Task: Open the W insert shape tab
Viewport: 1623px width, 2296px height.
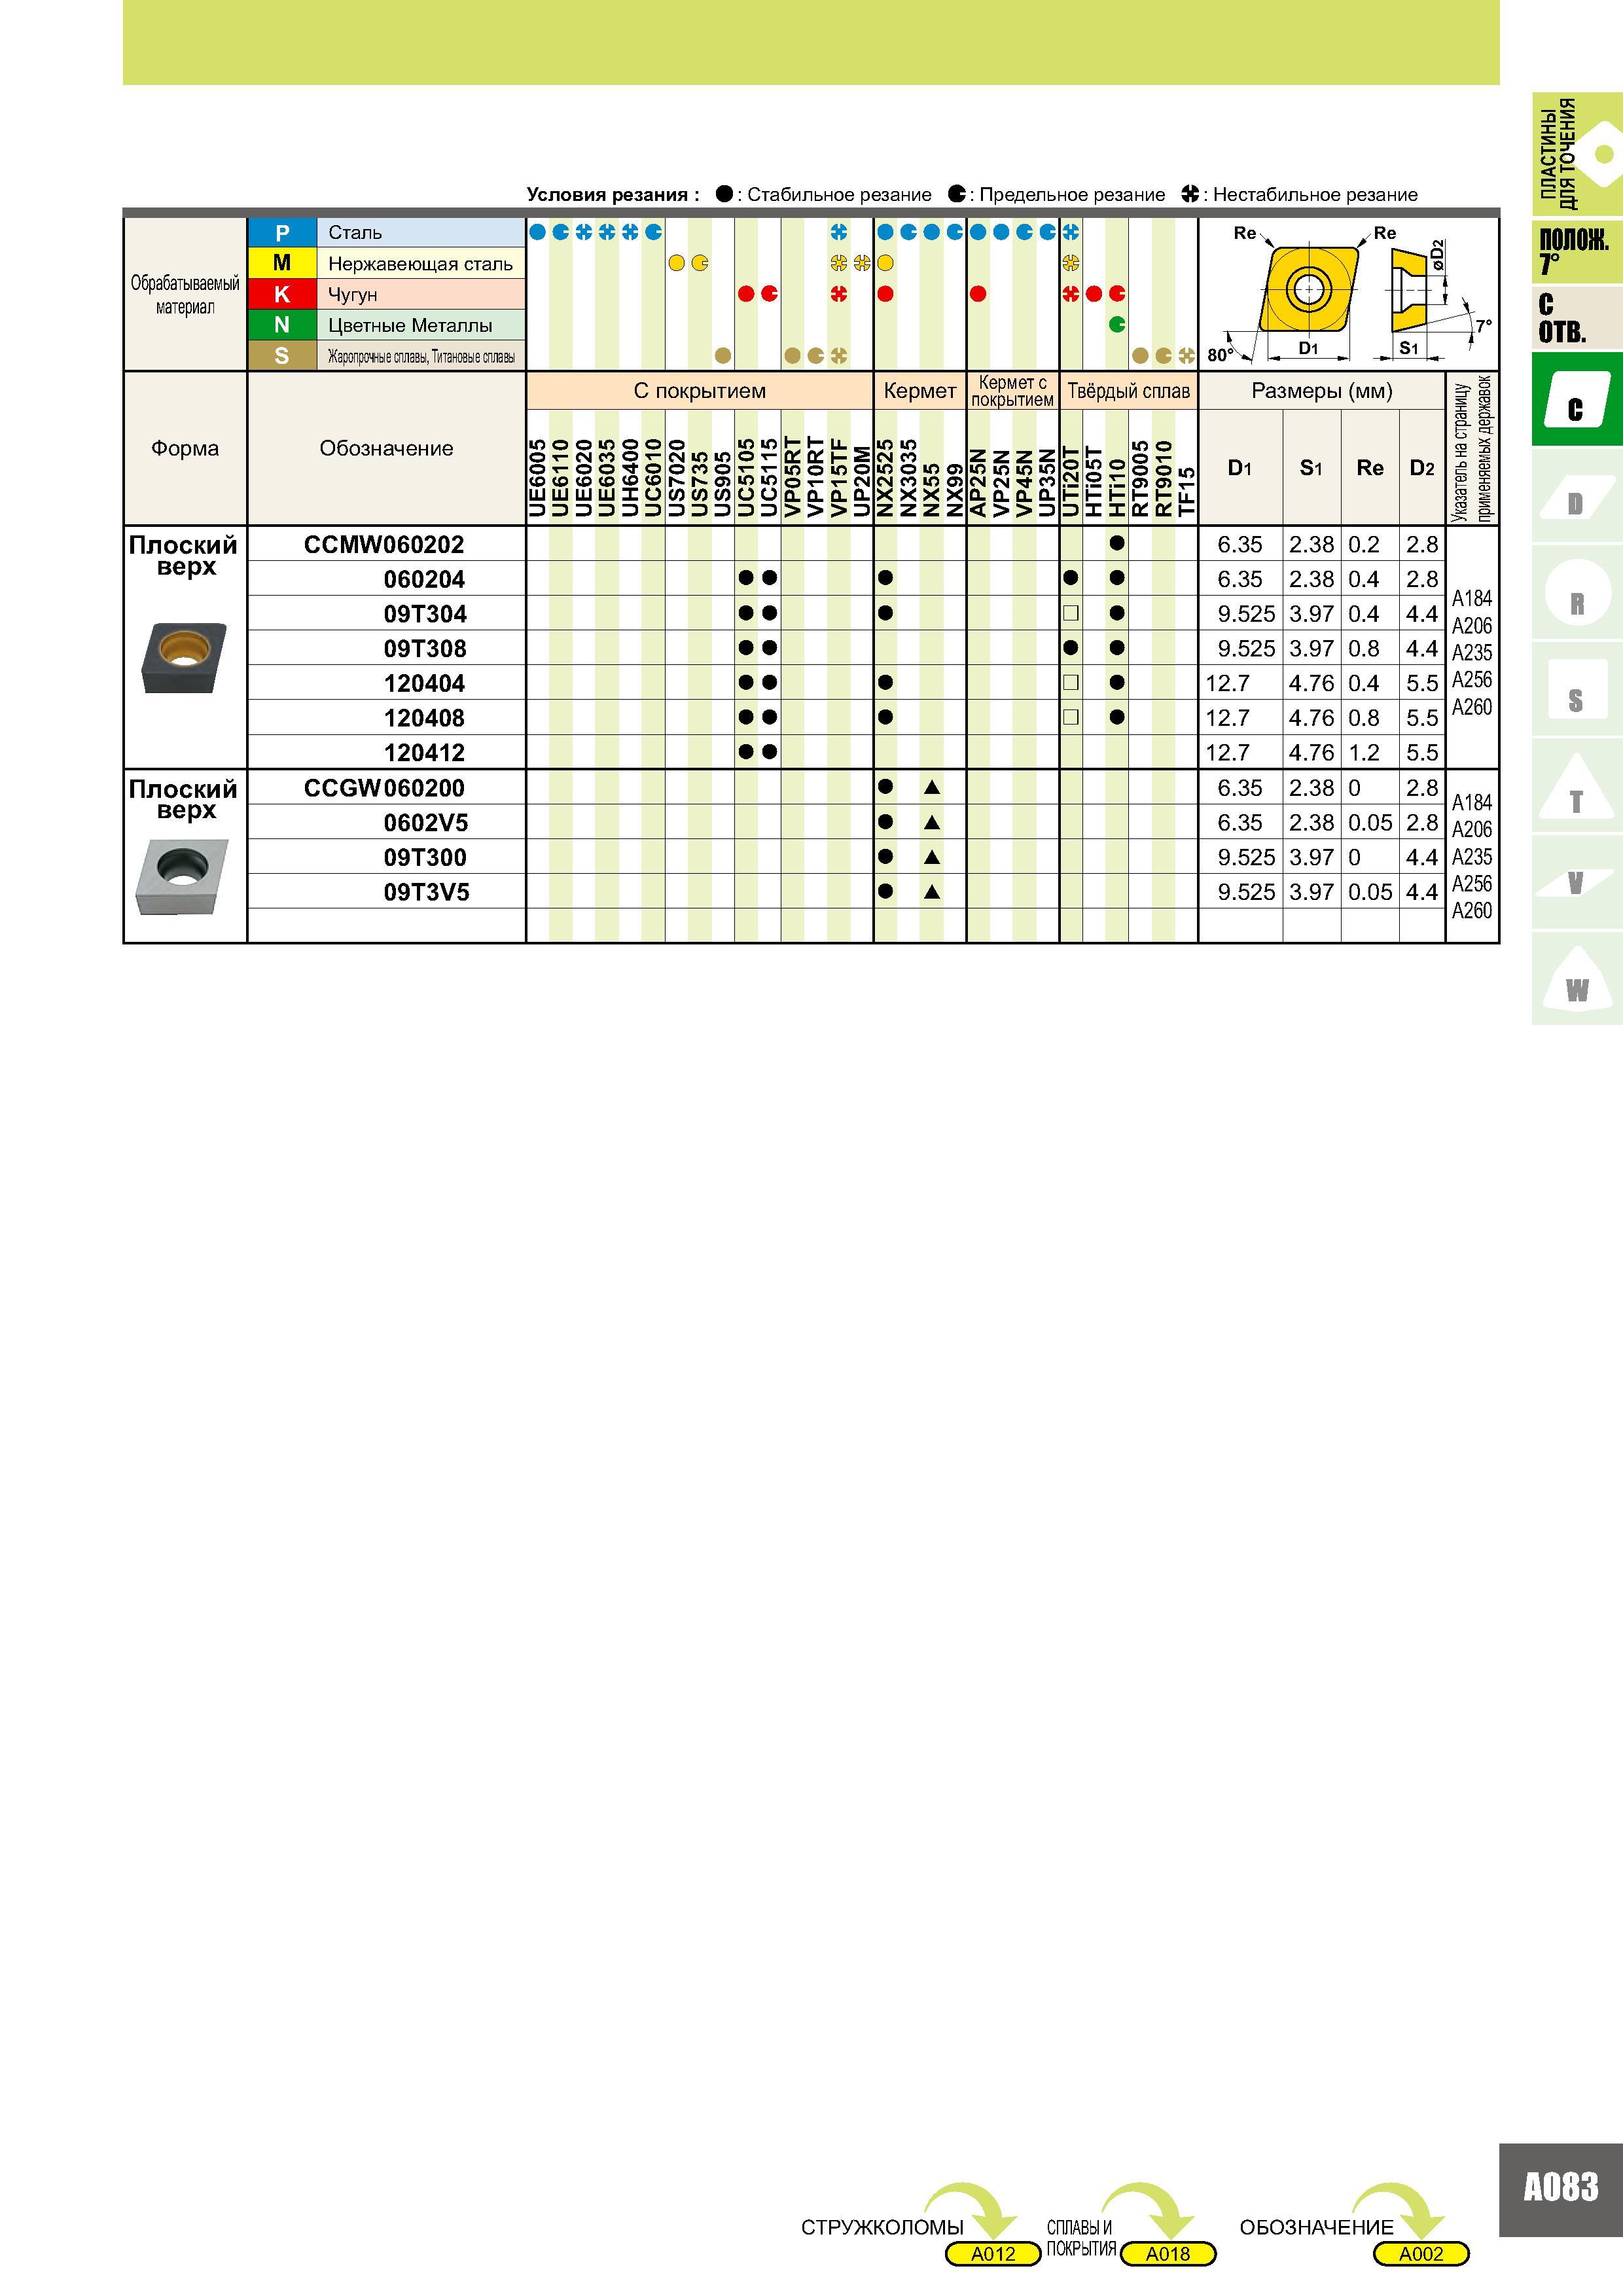Action: [1576, 980]
